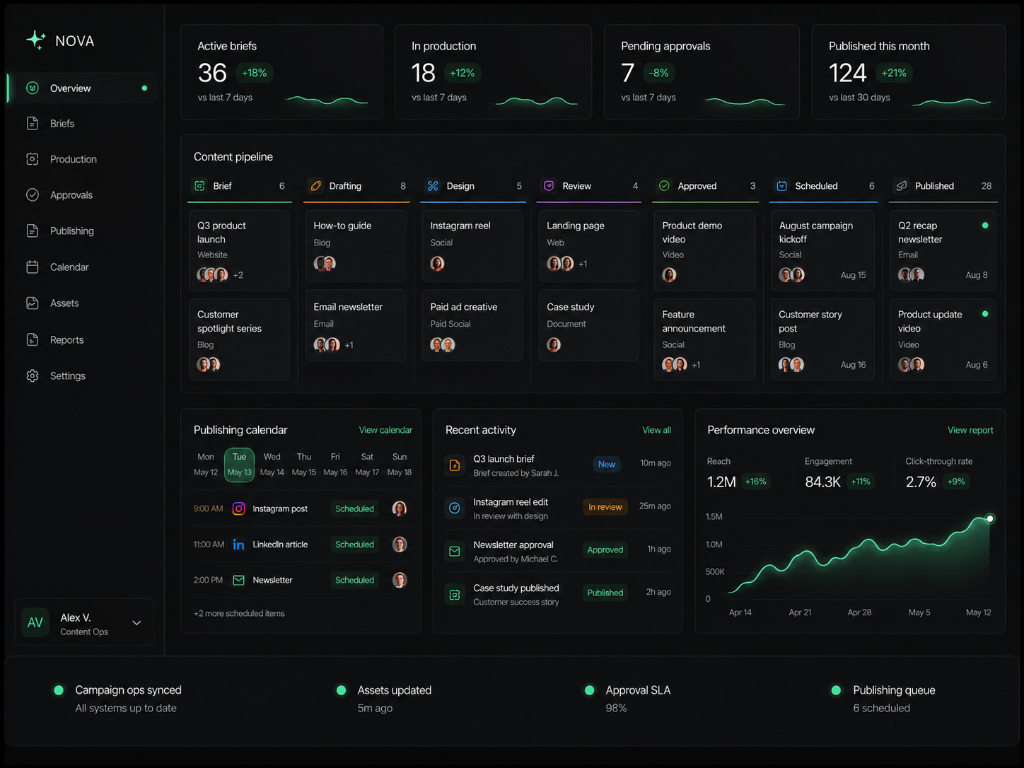The height and width of the screenshot is (768, 1024).
Task: Open the Customer story post card
Action: point(822,339)
